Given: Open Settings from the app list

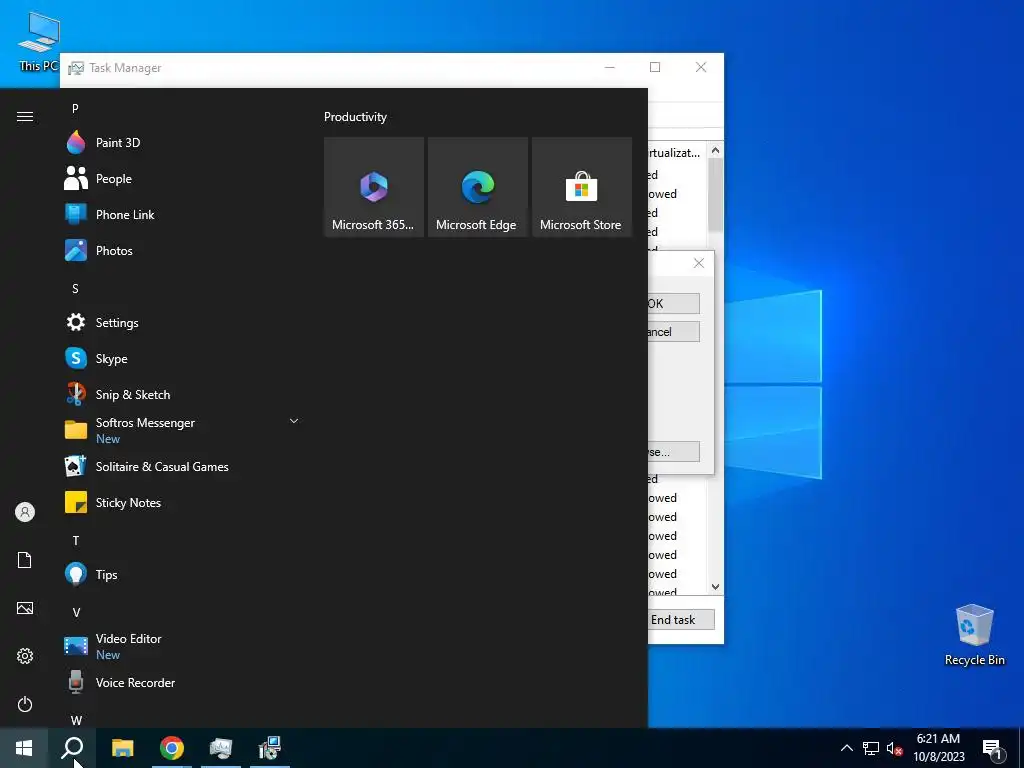Looking at the screenshot, I should pos(183,323).
